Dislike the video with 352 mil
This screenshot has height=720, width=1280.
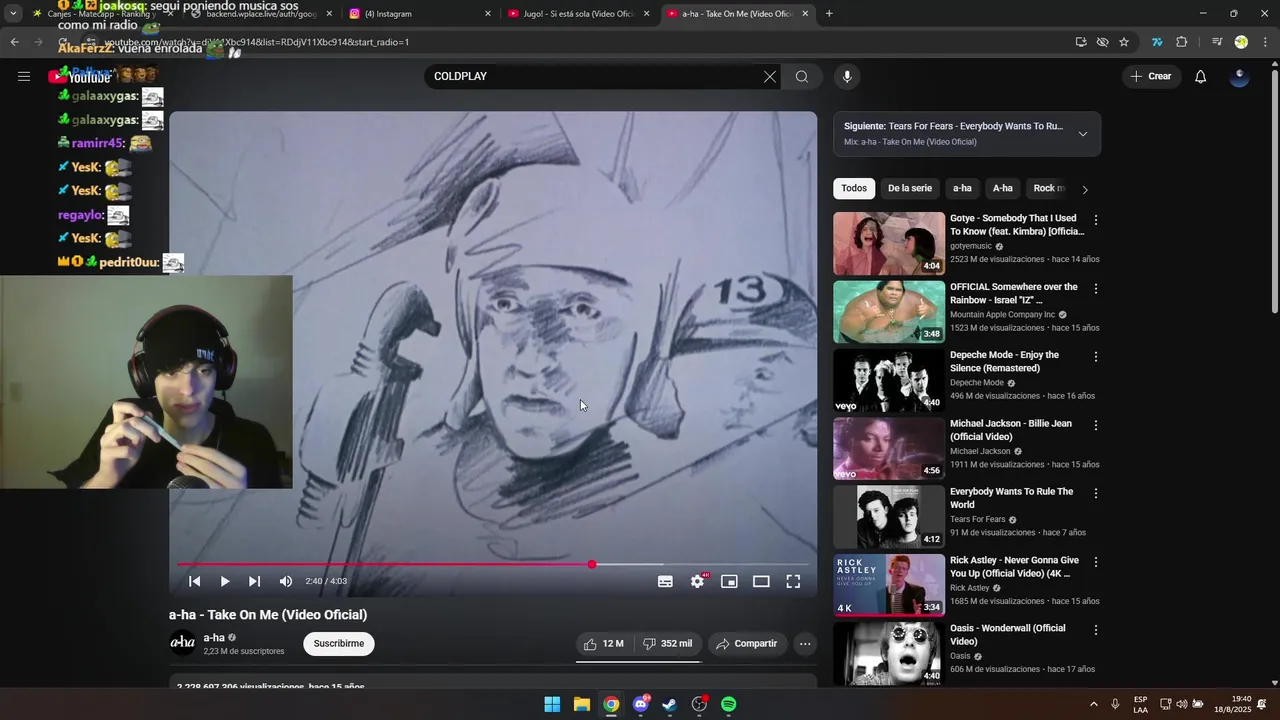point(668,644)
